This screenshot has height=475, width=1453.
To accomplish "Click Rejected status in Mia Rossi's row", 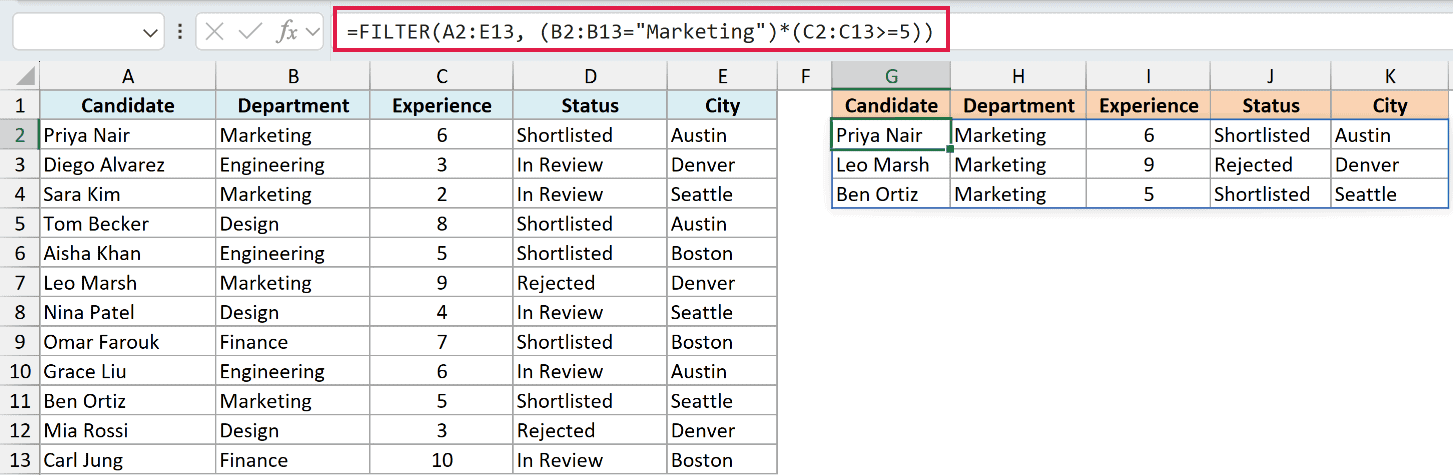I will pos(590,430).
